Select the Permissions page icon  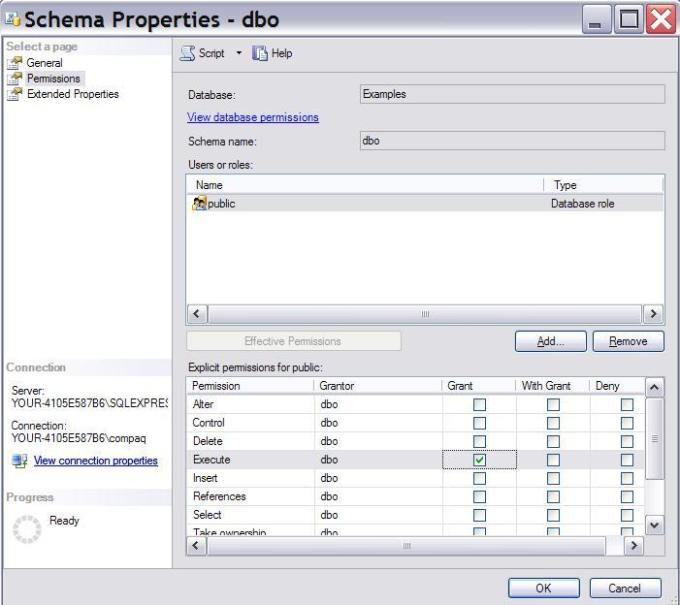(x=15, y=78)
